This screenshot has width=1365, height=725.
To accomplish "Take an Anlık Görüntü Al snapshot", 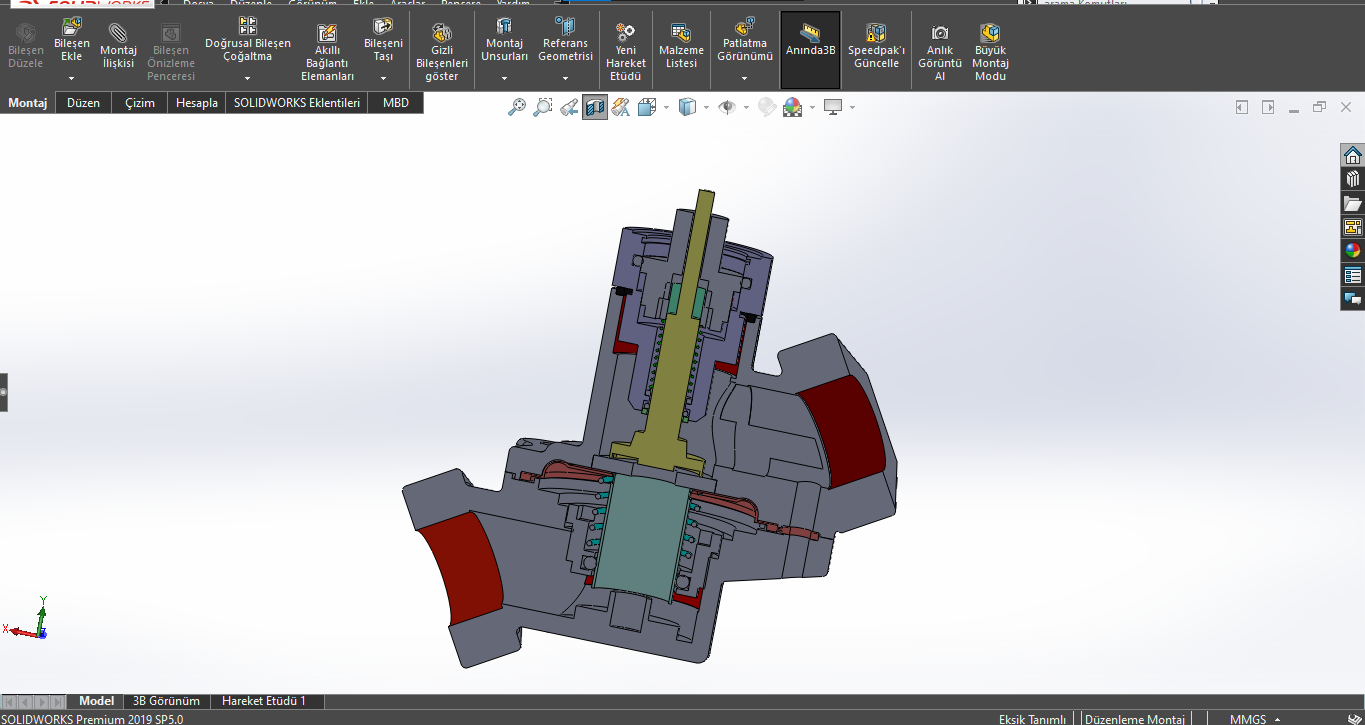I will (x=940, y=52).
